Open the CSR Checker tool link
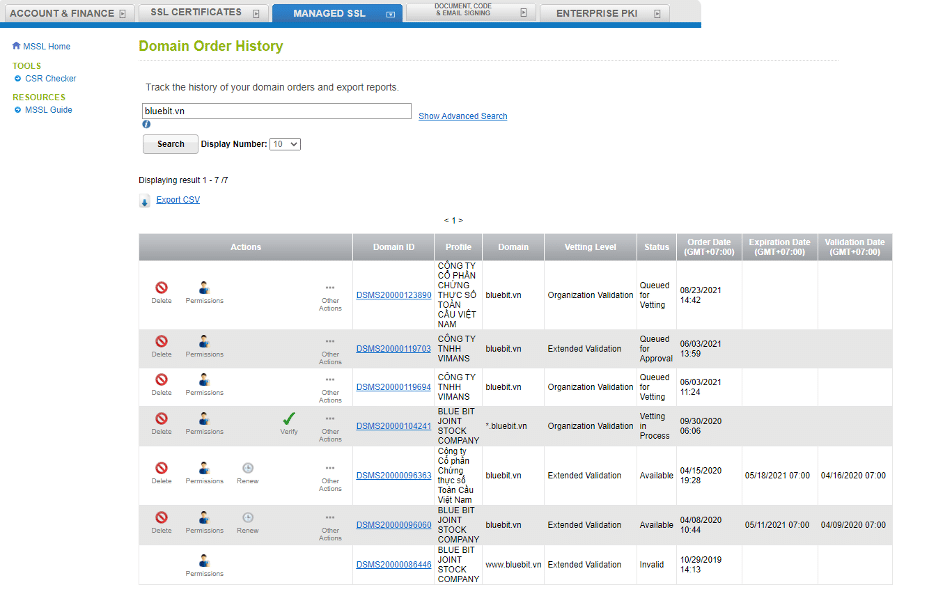Image resolution: width=936 pixels, height=594 pixels. click(x=50, y=78)
